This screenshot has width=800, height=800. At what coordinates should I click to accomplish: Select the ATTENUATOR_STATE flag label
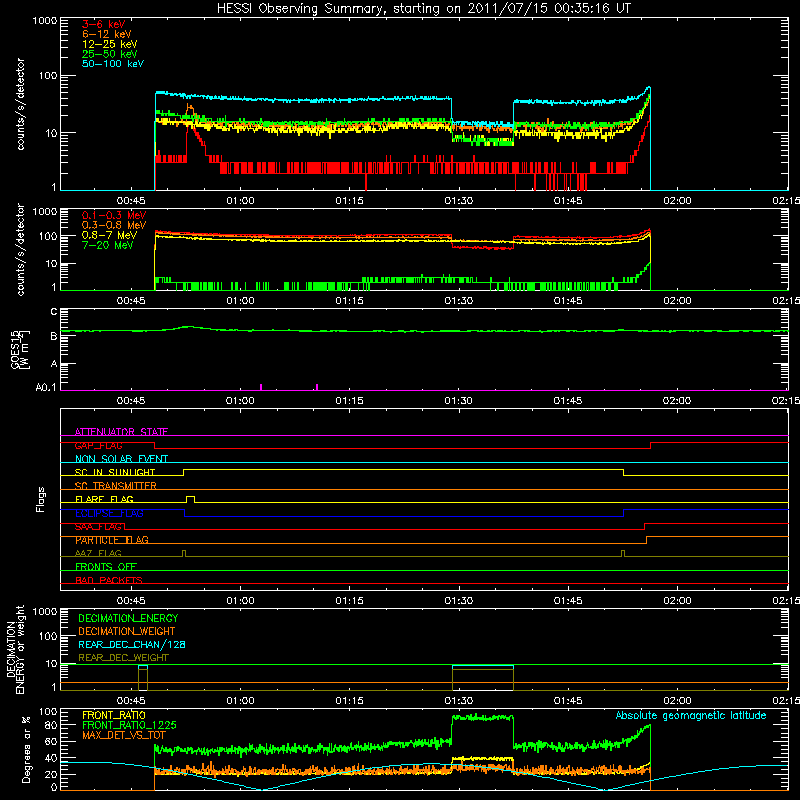(121, 432)
